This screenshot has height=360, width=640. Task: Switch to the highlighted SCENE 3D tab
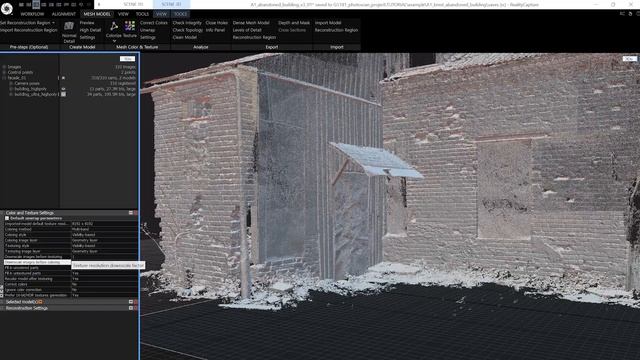pos(171,4)
